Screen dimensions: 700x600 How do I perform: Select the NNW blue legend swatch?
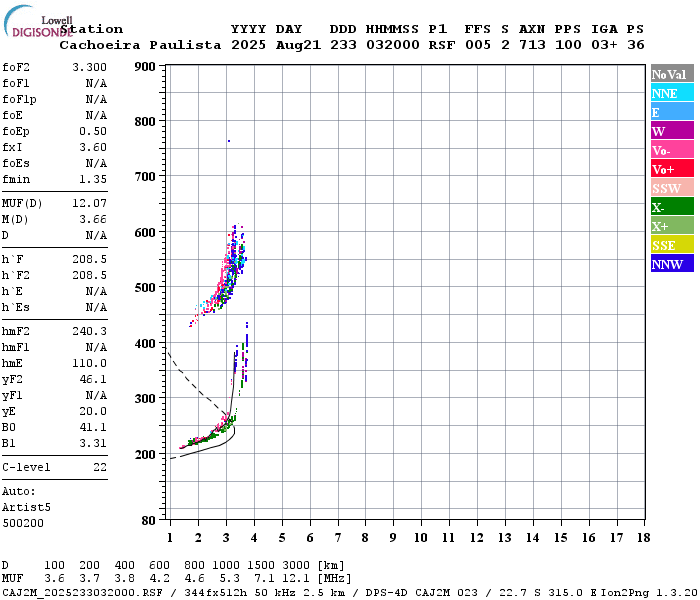coord(672,263)
